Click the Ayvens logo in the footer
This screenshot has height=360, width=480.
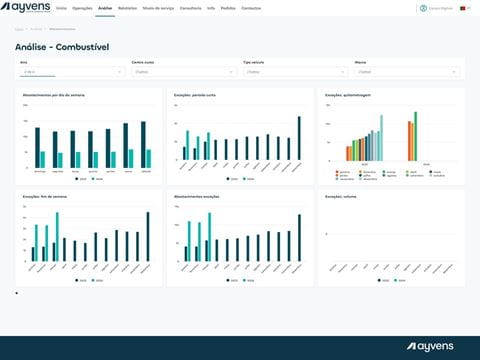430,347
